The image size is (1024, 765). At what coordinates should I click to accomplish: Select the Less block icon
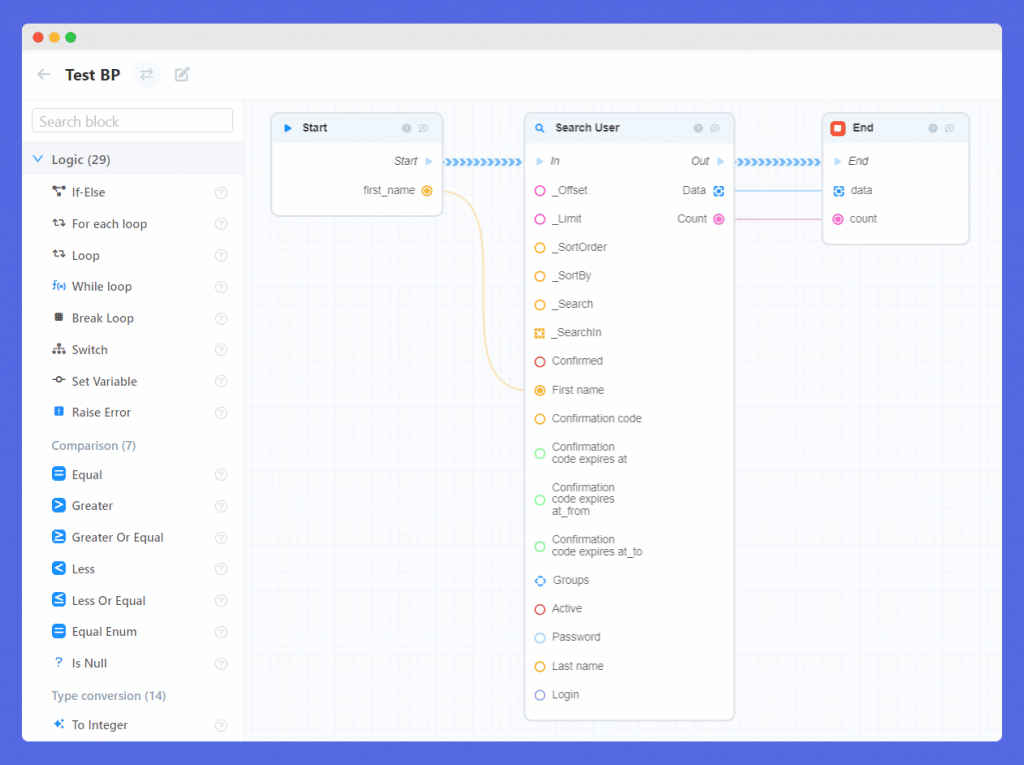click(59, 568)
